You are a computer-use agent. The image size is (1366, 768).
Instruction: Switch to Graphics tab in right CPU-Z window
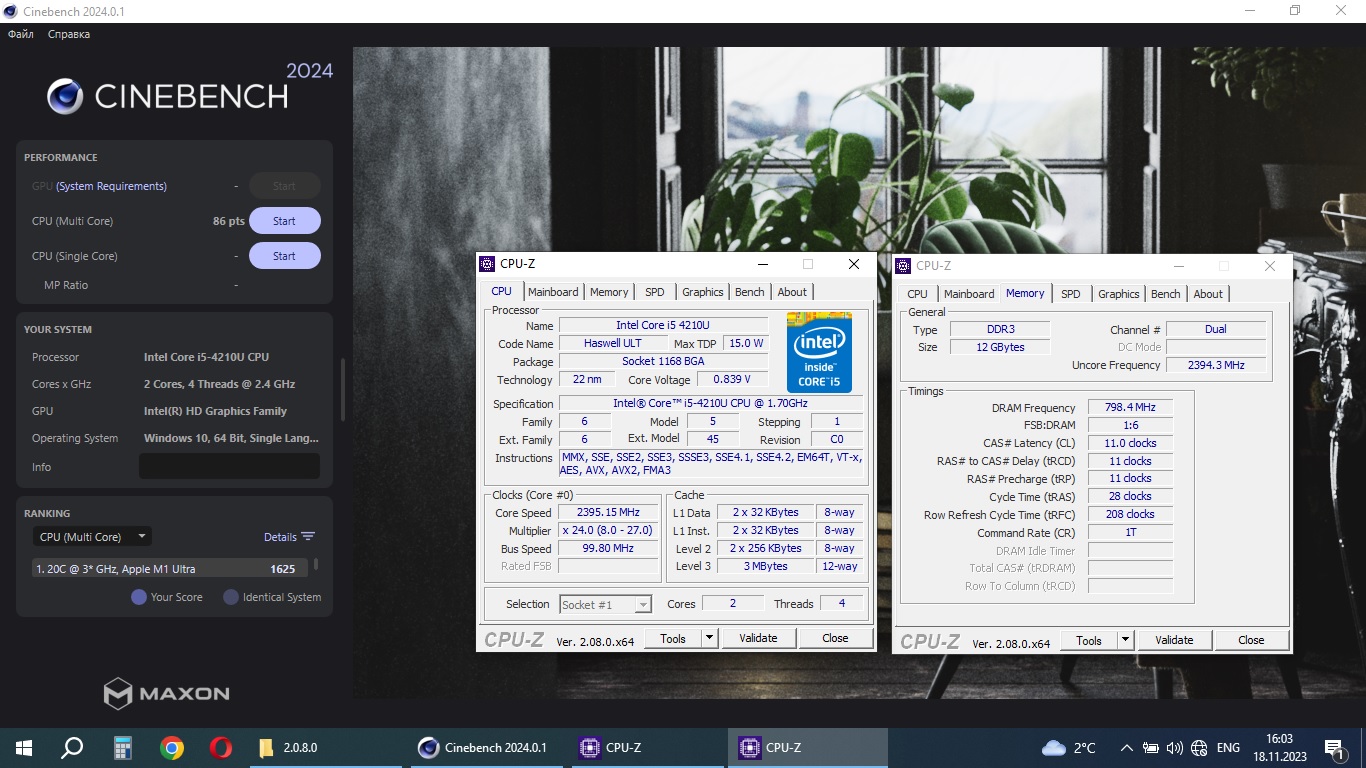point(1119,294)
